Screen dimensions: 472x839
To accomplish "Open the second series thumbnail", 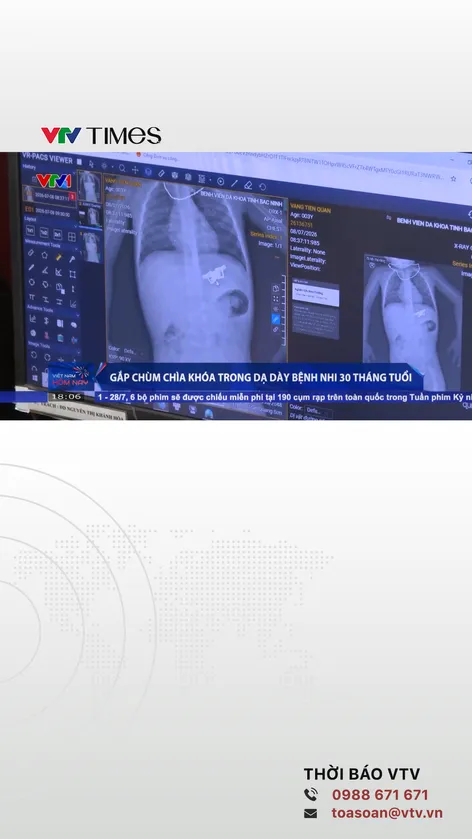I will pyautogui.click(x=90, y=216).
